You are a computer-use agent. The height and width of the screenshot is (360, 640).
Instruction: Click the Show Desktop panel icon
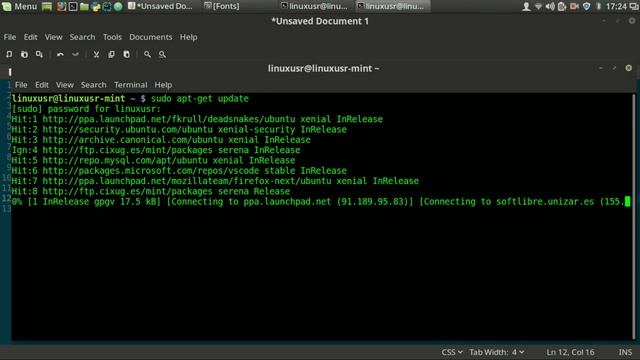(x=47, y=6)
